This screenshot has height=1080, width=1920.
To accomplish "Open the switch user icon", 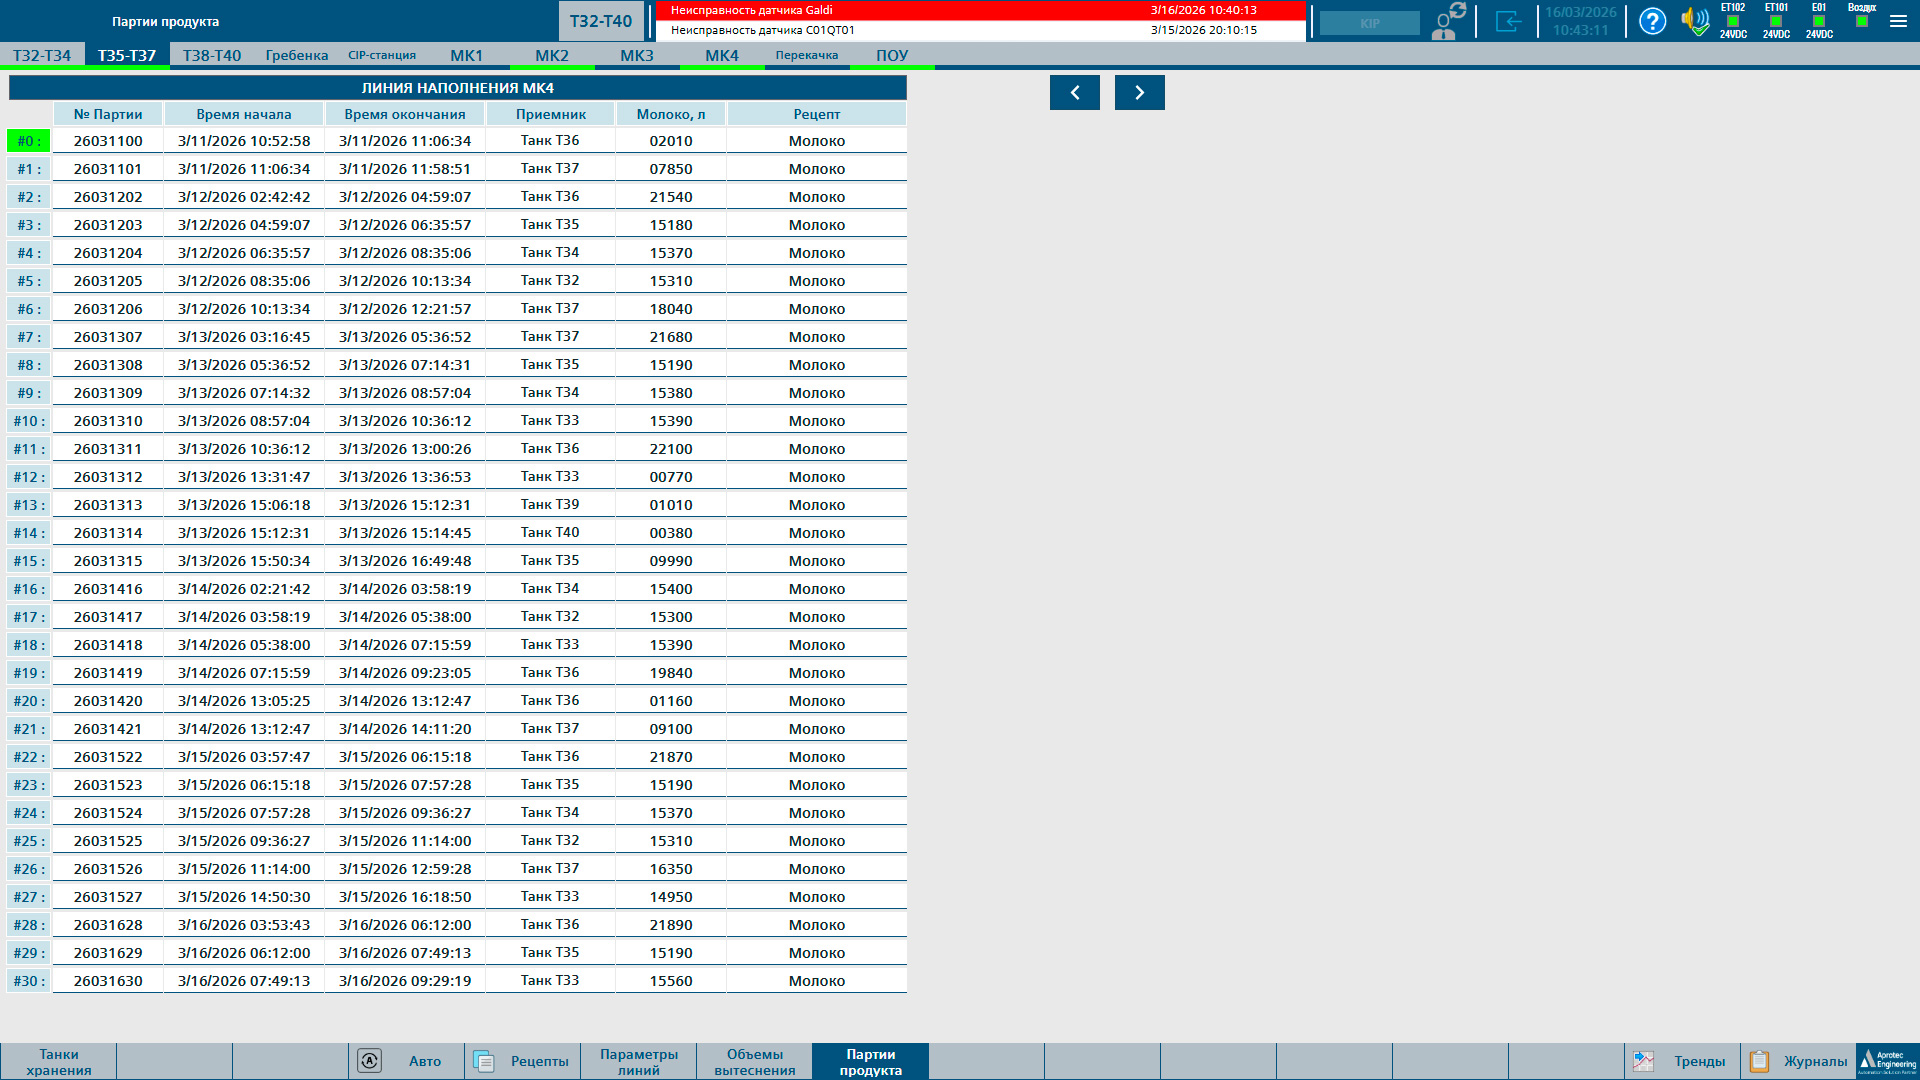I will 1447,21.
